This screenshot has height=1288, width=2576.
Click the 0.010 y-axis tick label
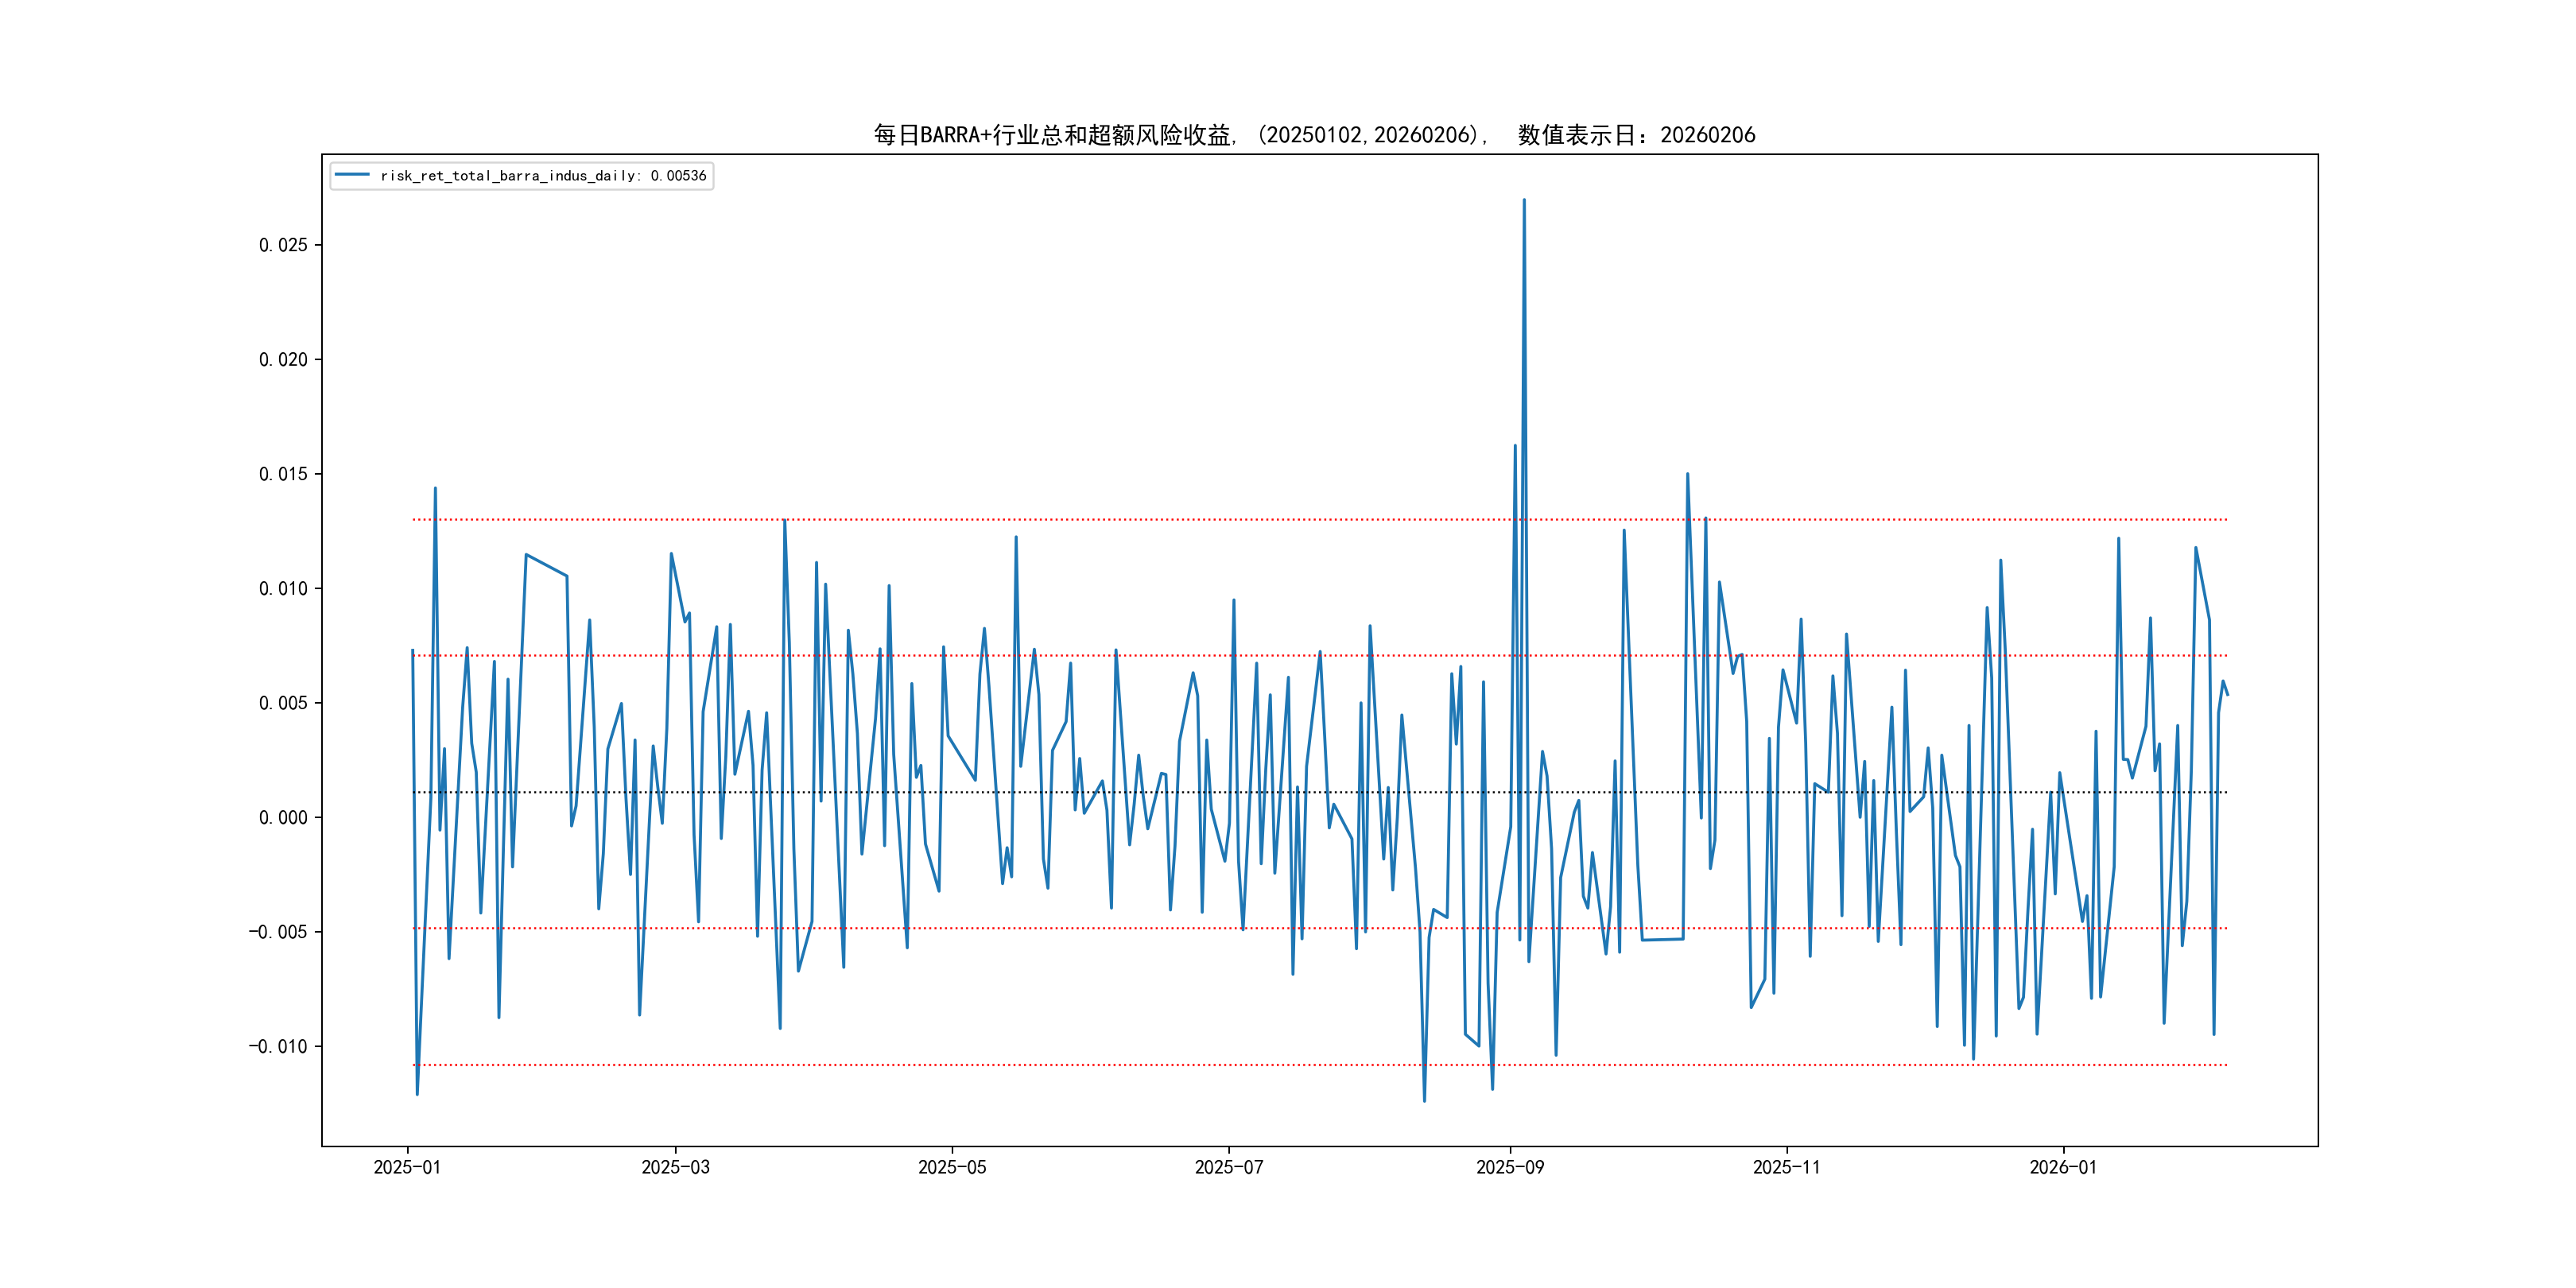283,588
